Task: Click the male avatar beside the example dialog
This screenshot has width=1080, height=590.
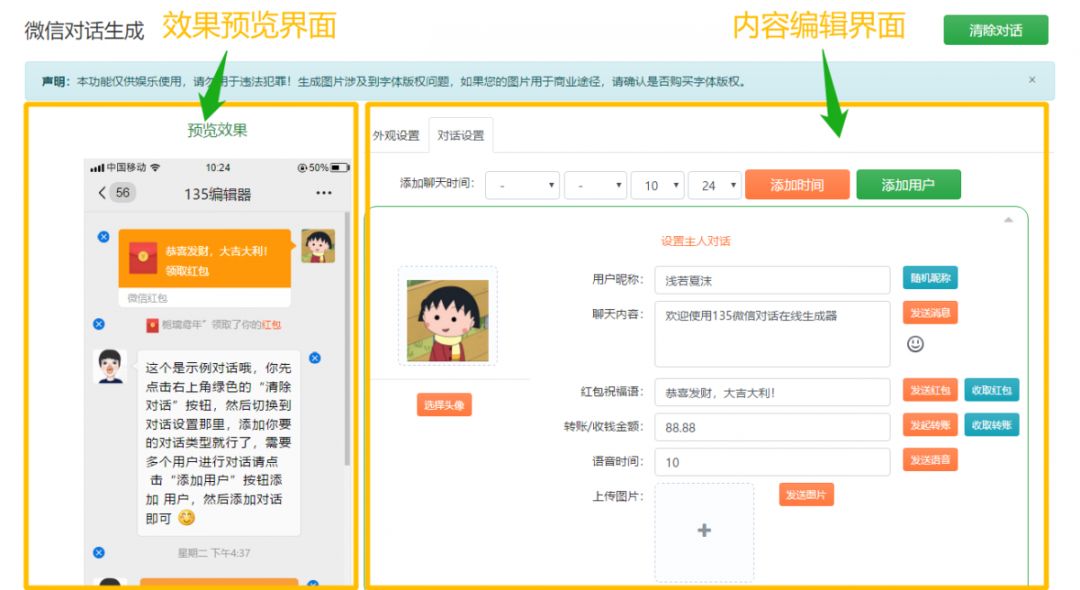Action: pos(110,366)
